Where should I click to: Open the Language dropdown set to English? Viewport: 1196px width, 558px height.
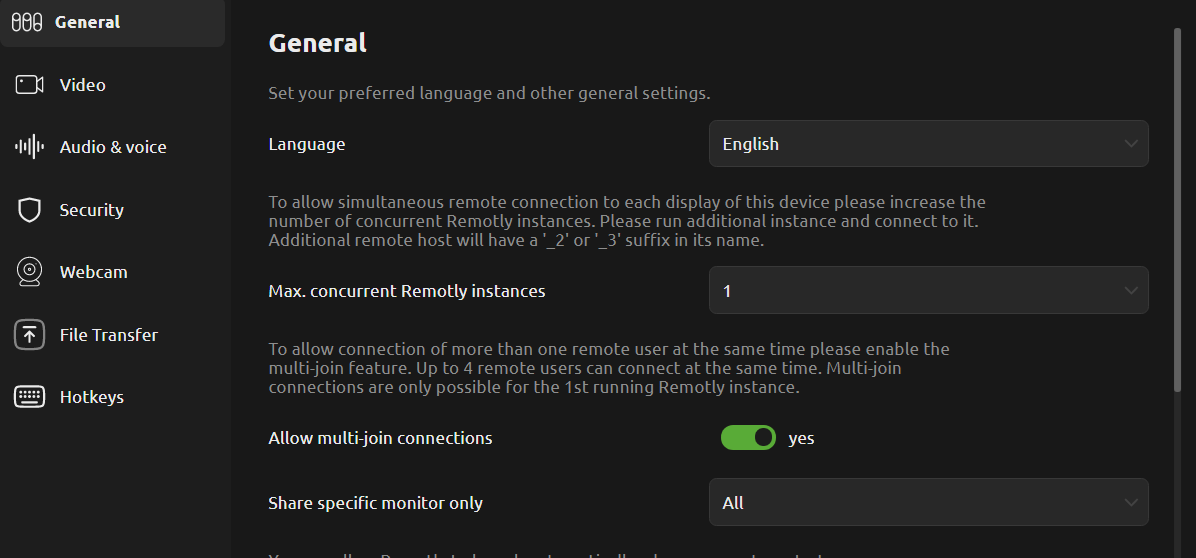coord(928,143)
